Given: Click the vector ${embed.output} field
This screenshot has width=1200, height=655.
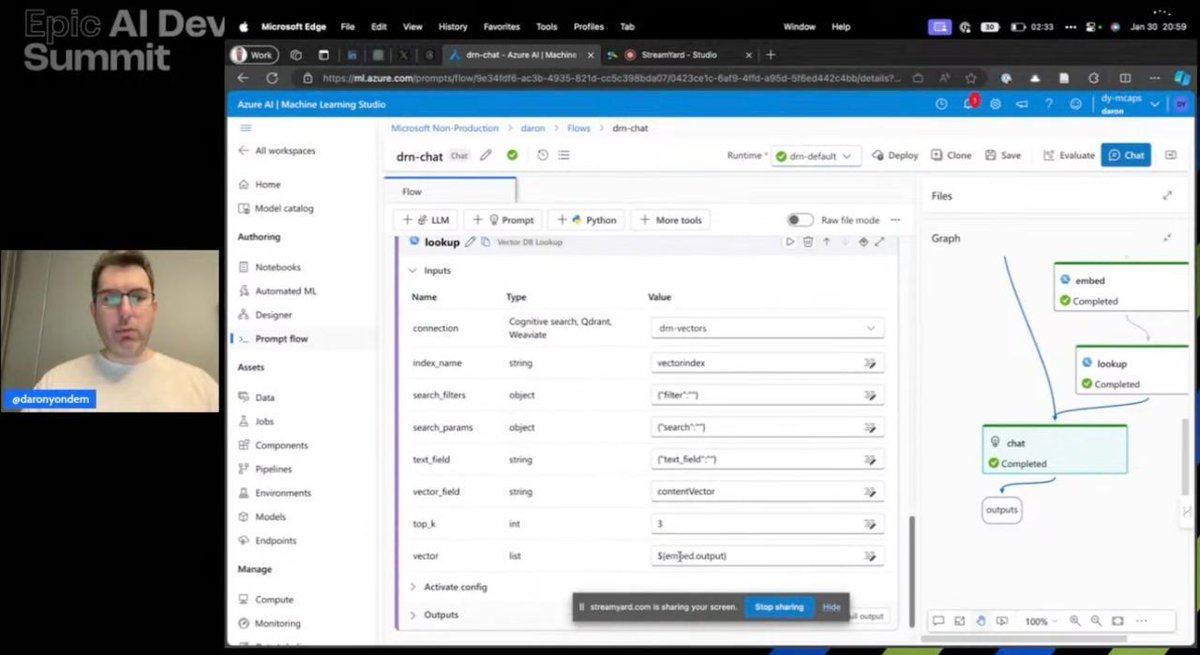Looking at the screenshot, I should tap(767, 555).
